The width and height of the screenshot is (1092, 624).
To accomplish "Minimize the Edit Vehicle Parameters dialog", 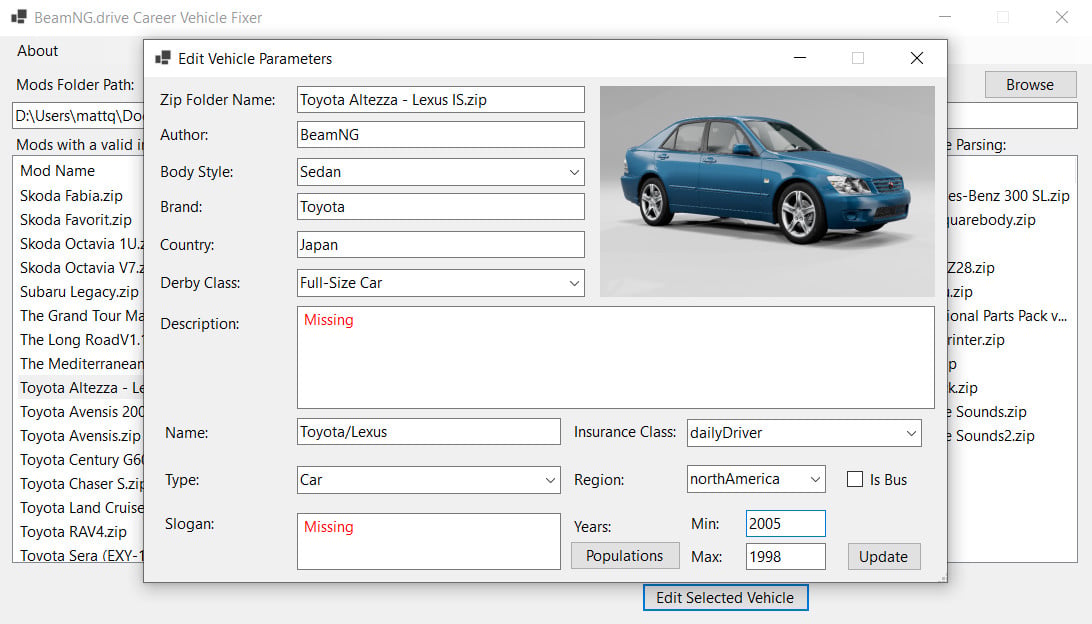I will (x=800, y=58).
